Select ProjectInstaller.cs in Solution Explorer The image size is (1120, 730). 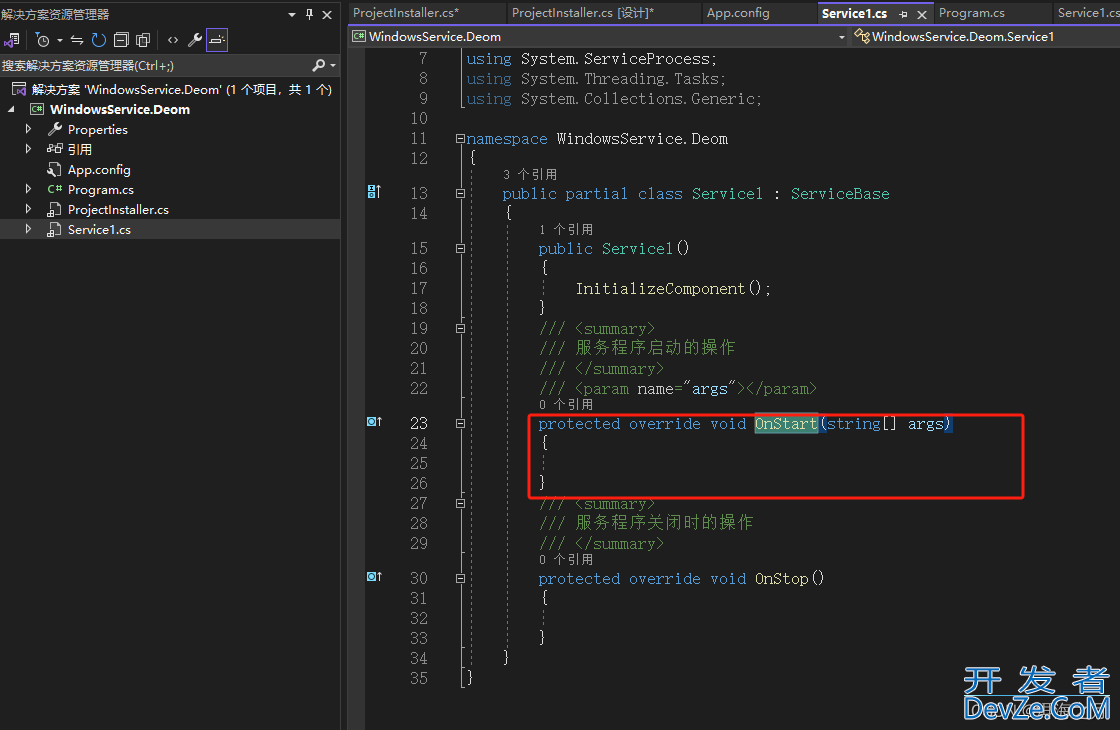(118, 209)
